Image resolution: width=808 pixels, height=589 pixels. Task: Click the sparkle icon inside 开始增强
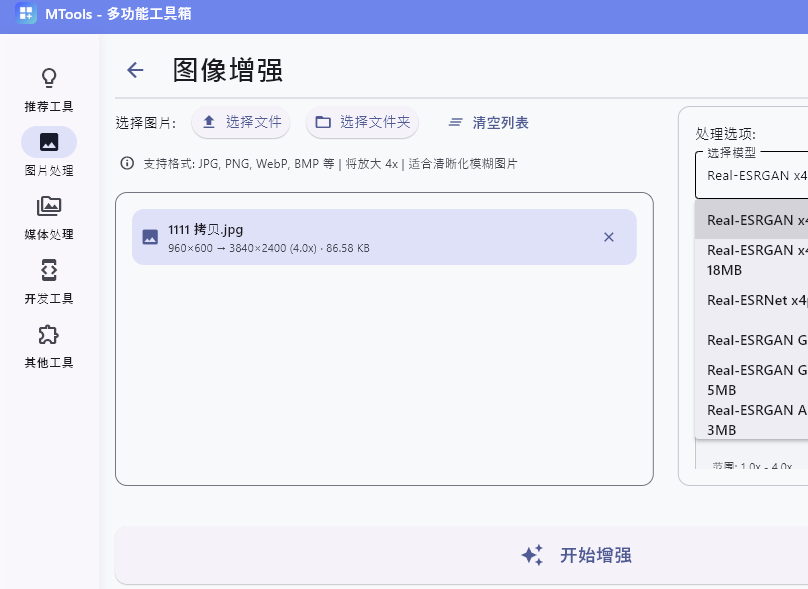tap(531, 554)
